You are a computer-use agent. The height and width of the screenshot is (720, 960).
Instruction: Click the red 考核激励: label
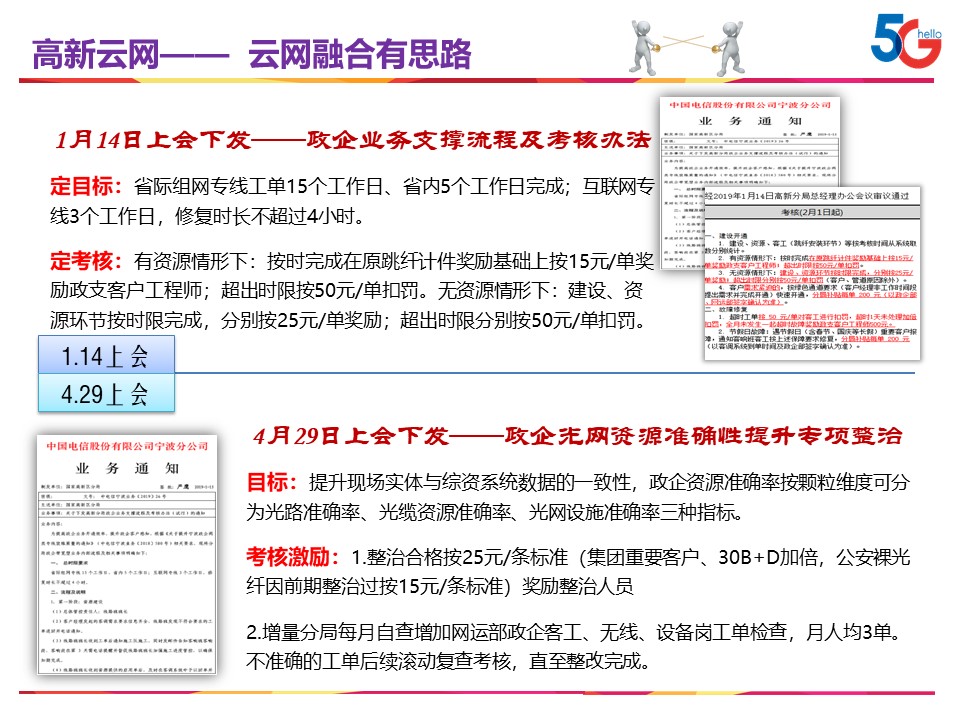(293, 557)
